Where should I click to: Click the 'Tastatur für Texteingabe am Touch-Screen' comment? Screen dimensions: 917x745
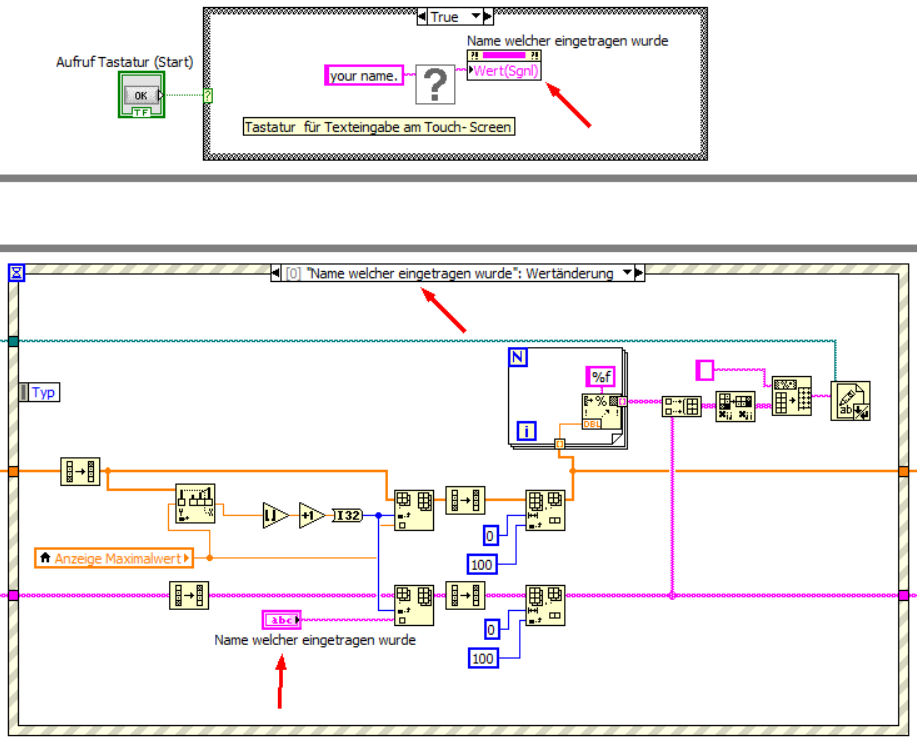coord(378,127)
